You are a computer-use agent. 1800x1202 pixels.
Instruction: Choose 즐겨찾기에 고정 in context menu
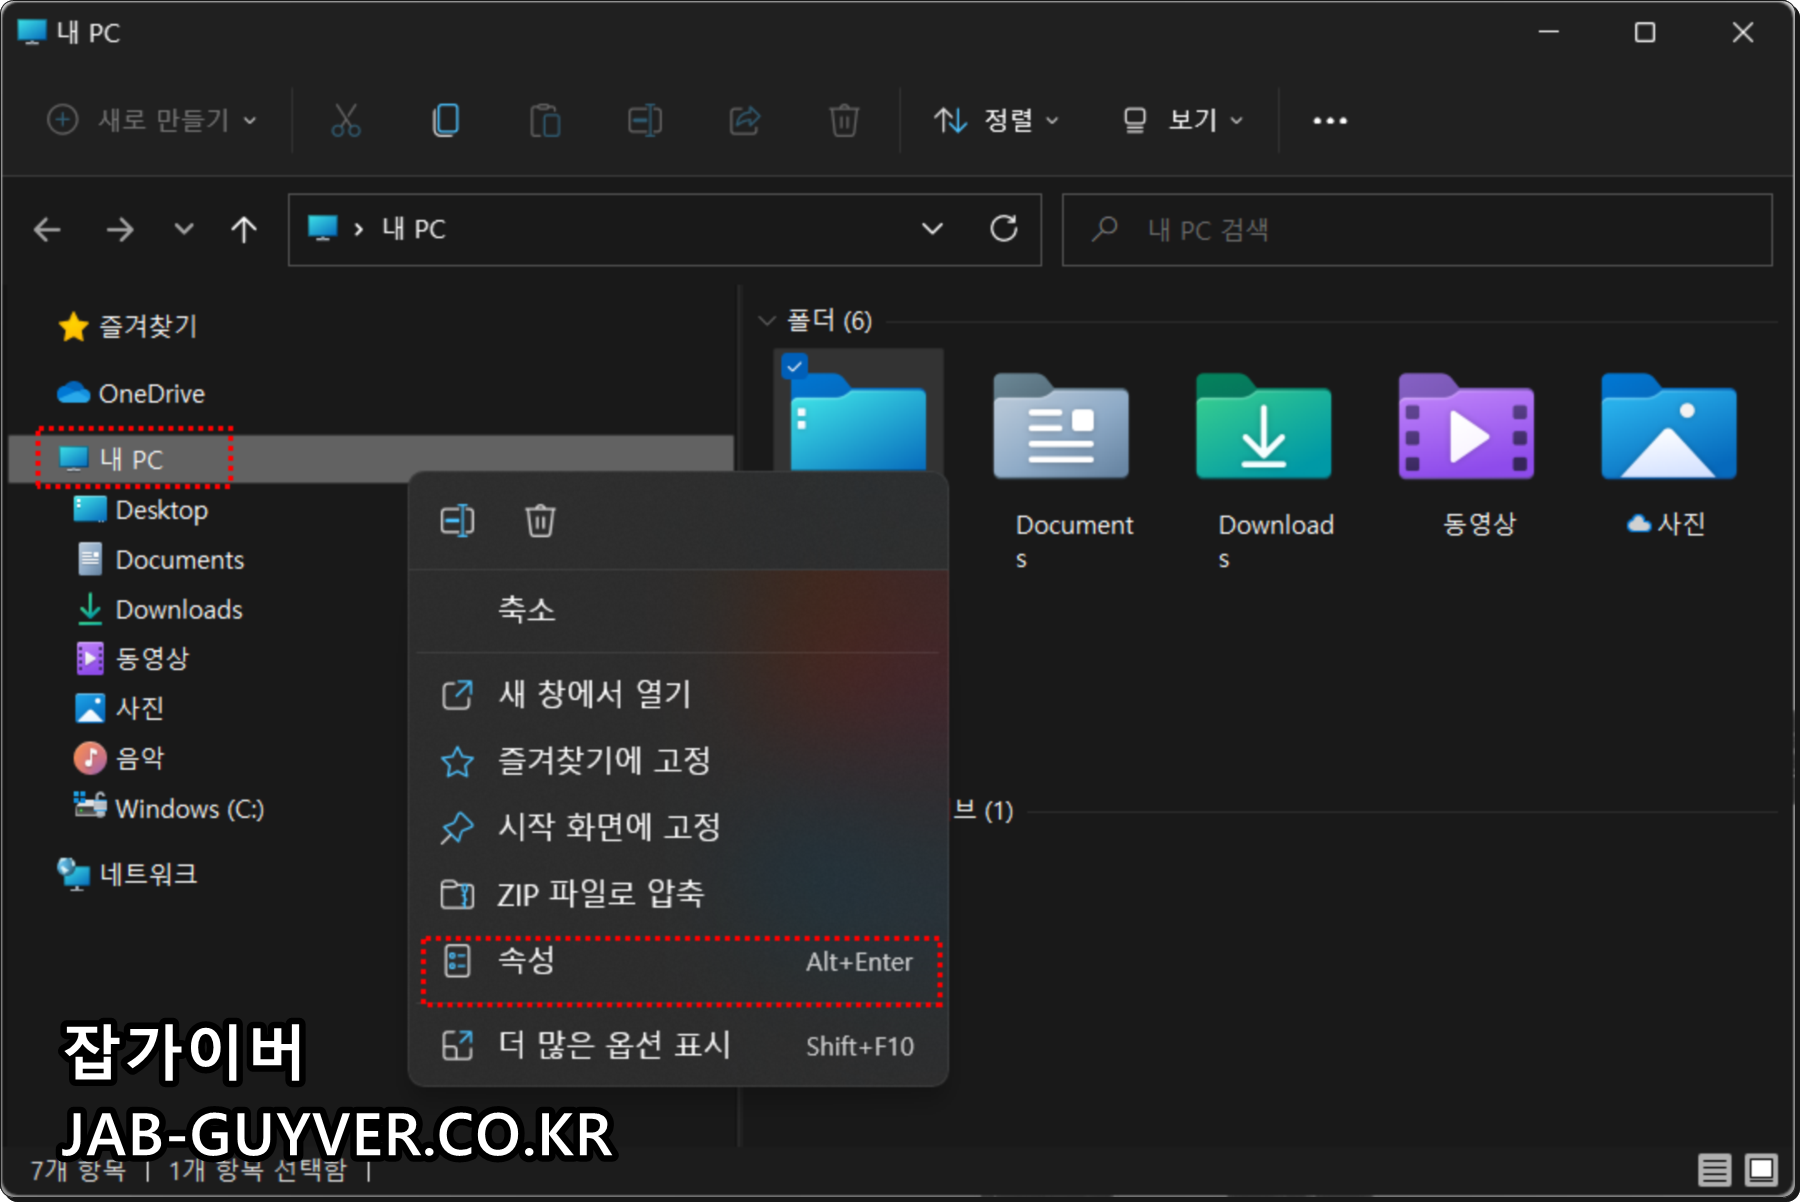678,761
